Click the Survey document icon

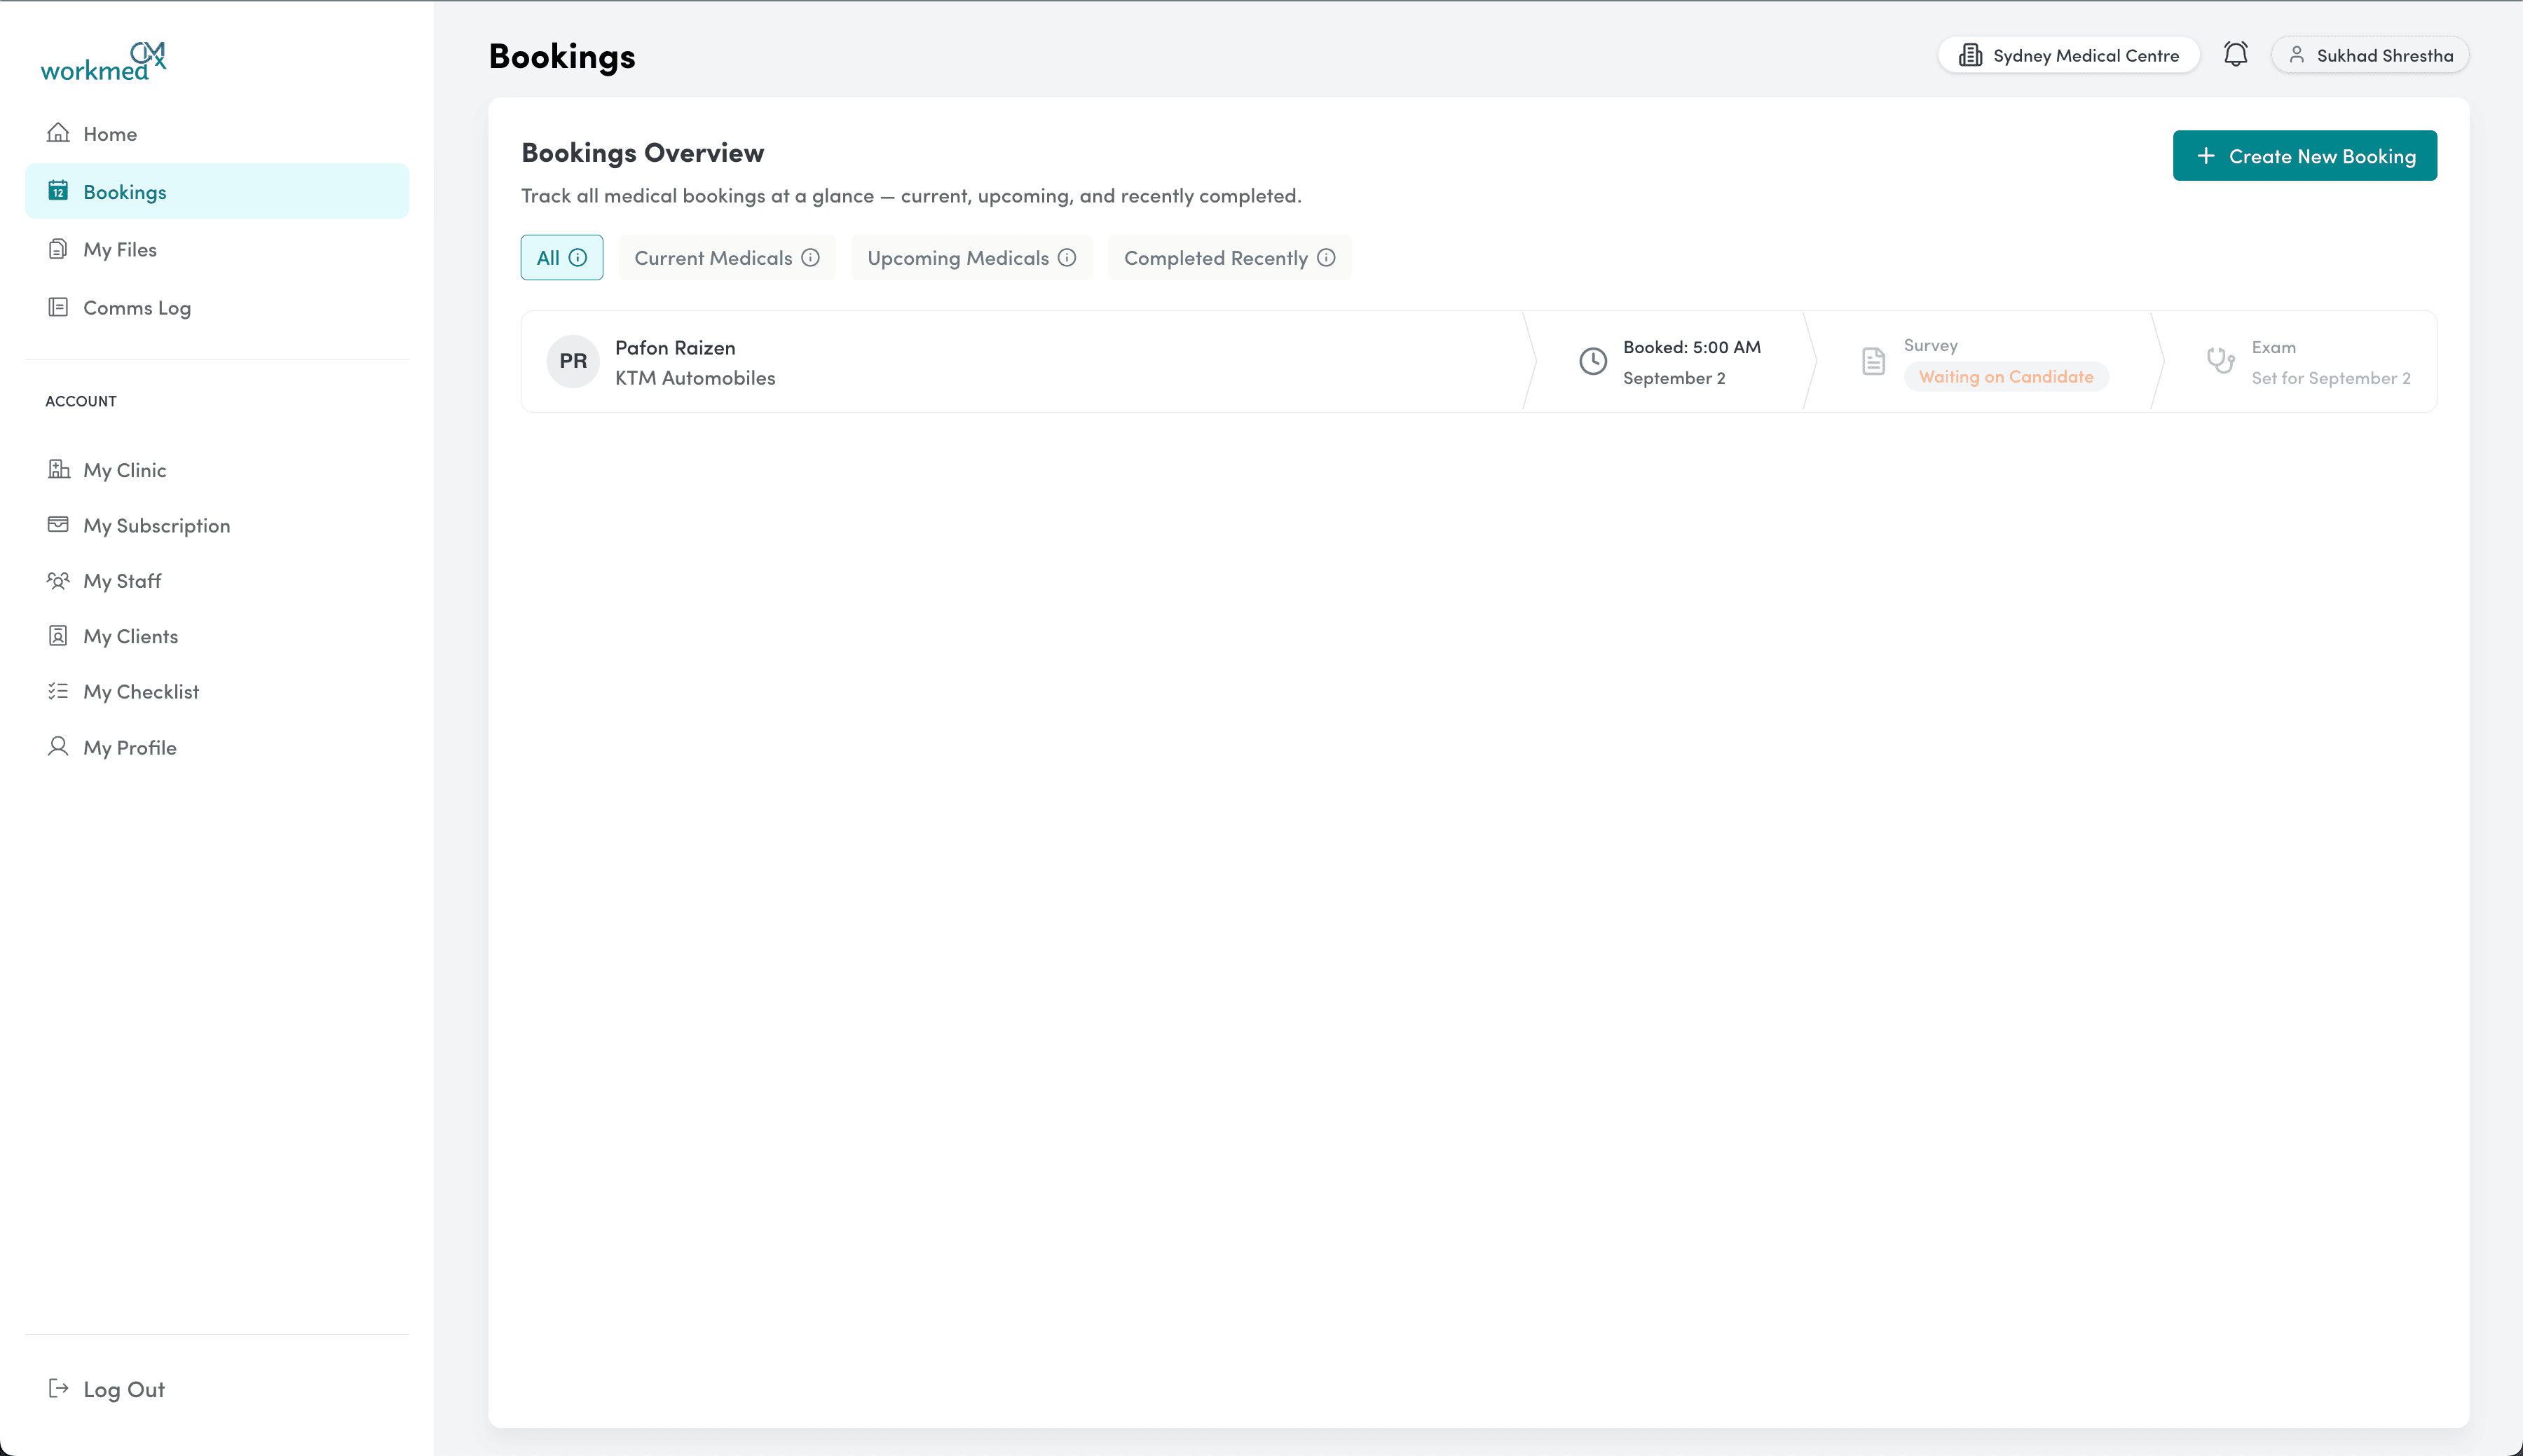point(1873,361)
